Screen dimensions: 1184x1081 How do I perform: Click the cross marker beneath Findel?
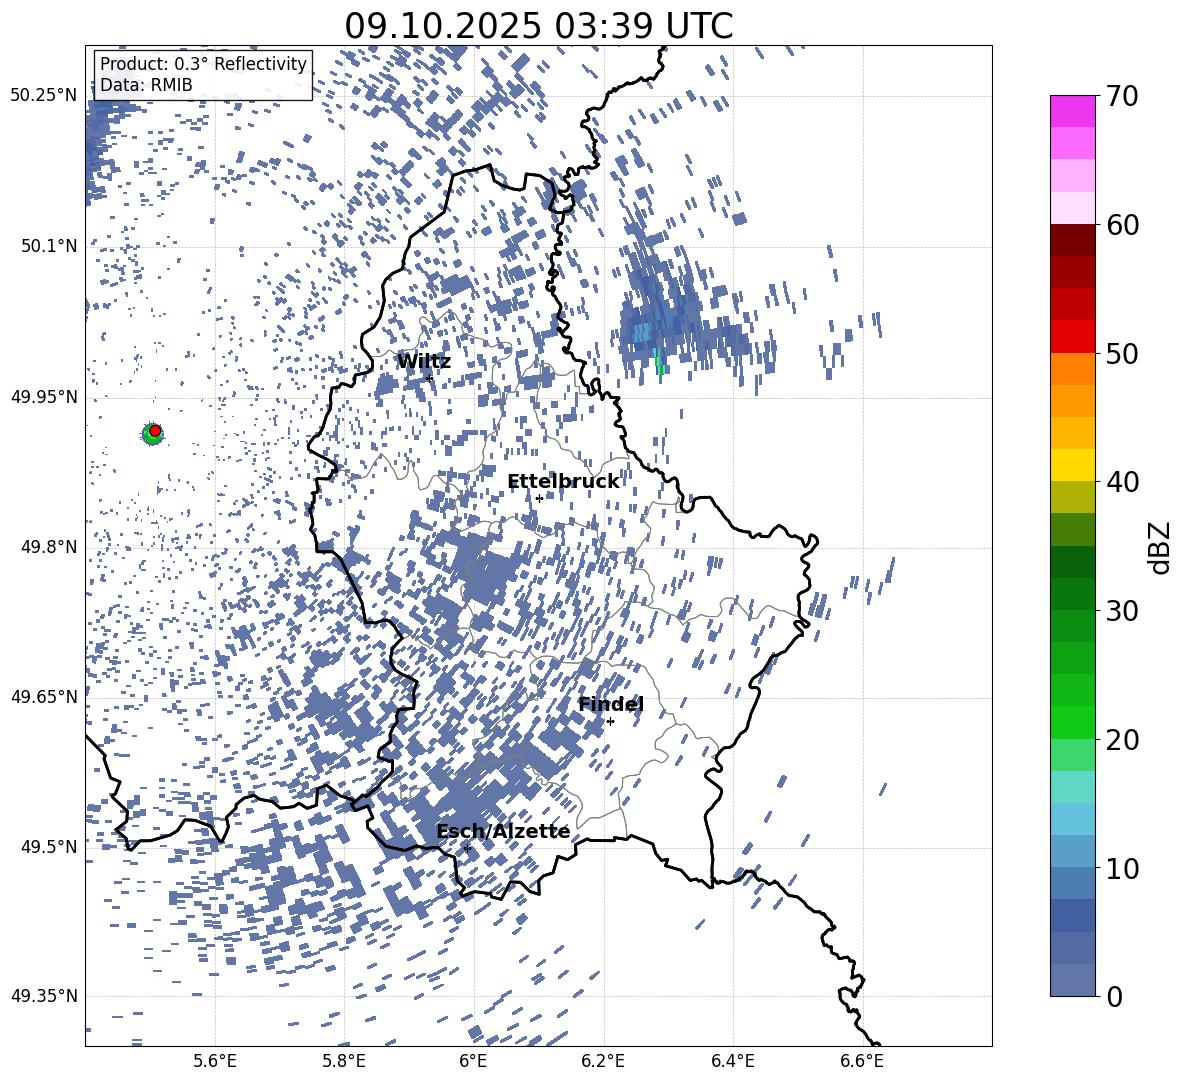[x=610, y=722]
